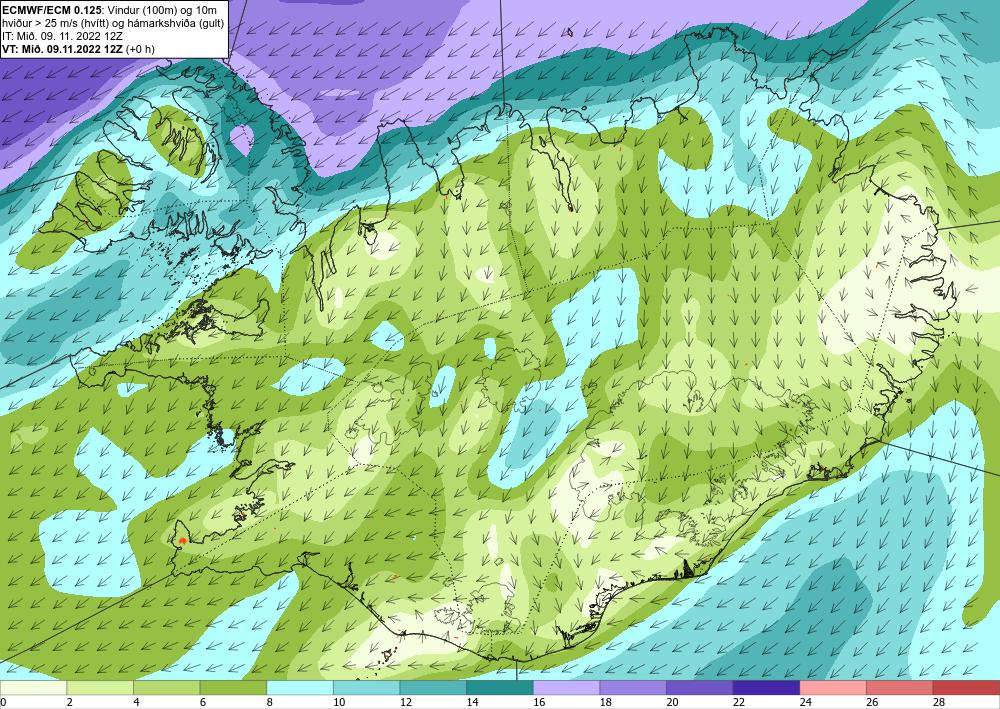Click the legend scale label "2"

point(70,702)
